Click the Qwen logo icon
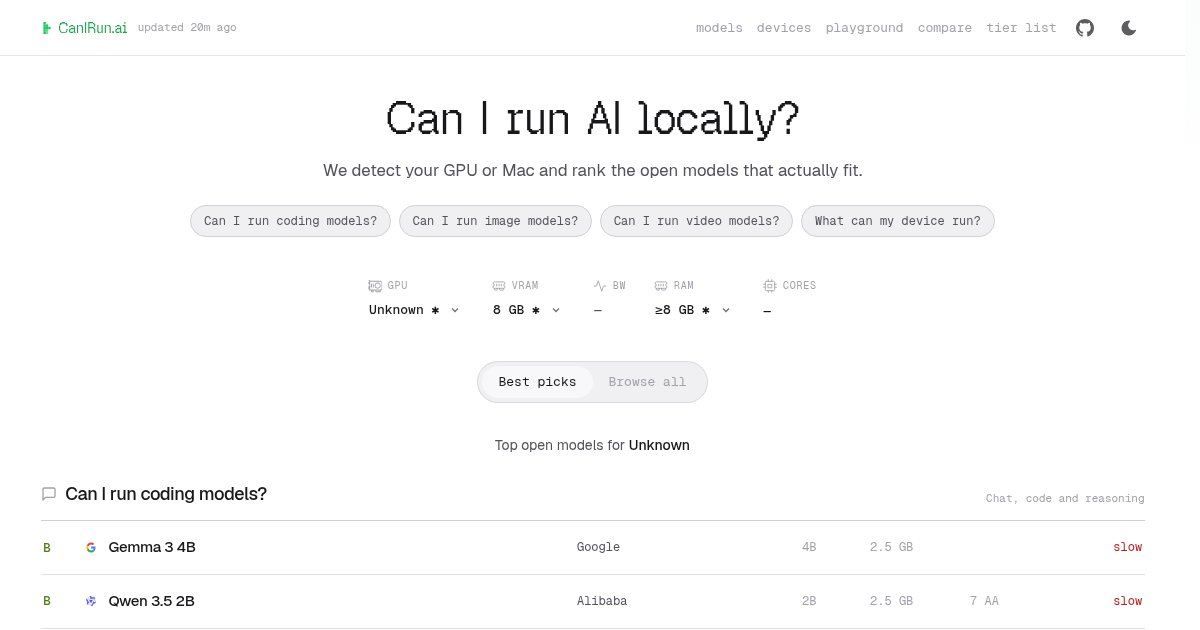1200x630 pixels. [91, 601]
